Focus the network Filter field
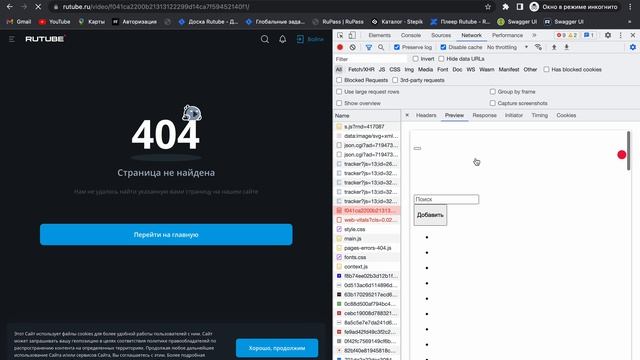 [370, 59]
